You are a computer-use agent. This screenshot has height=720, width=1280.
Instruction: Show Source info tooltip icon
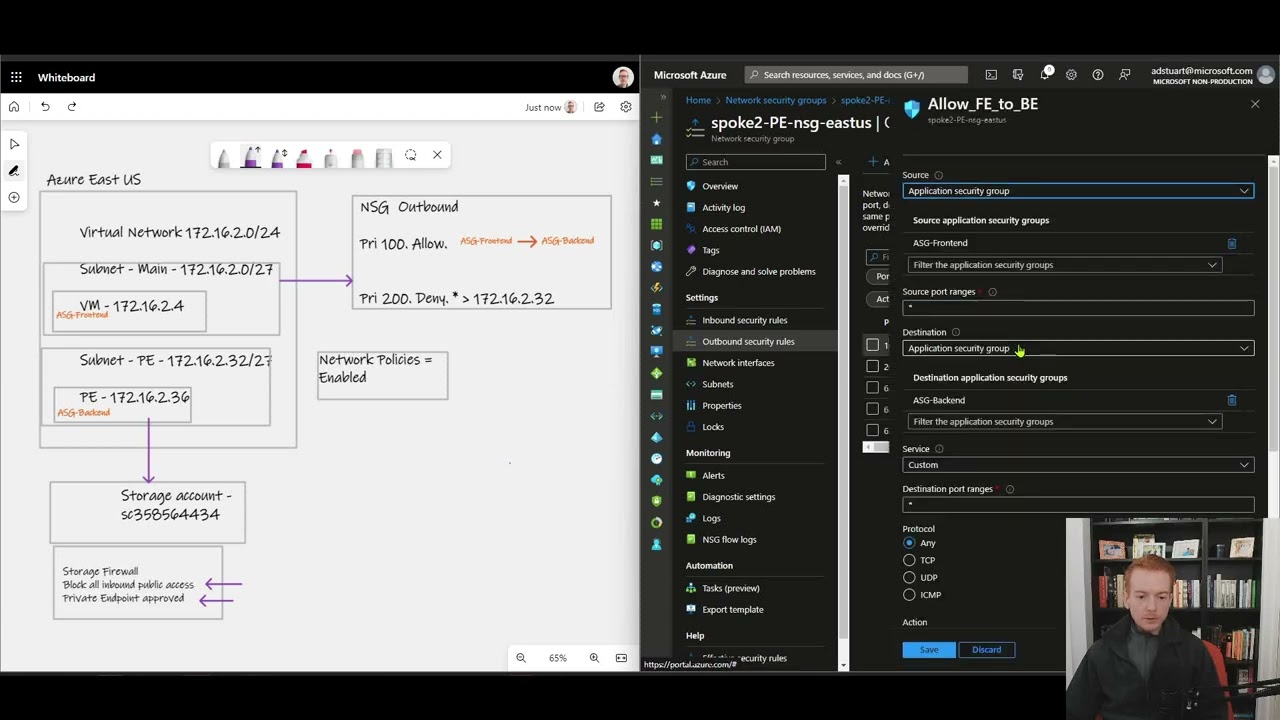tap(938, 175)
